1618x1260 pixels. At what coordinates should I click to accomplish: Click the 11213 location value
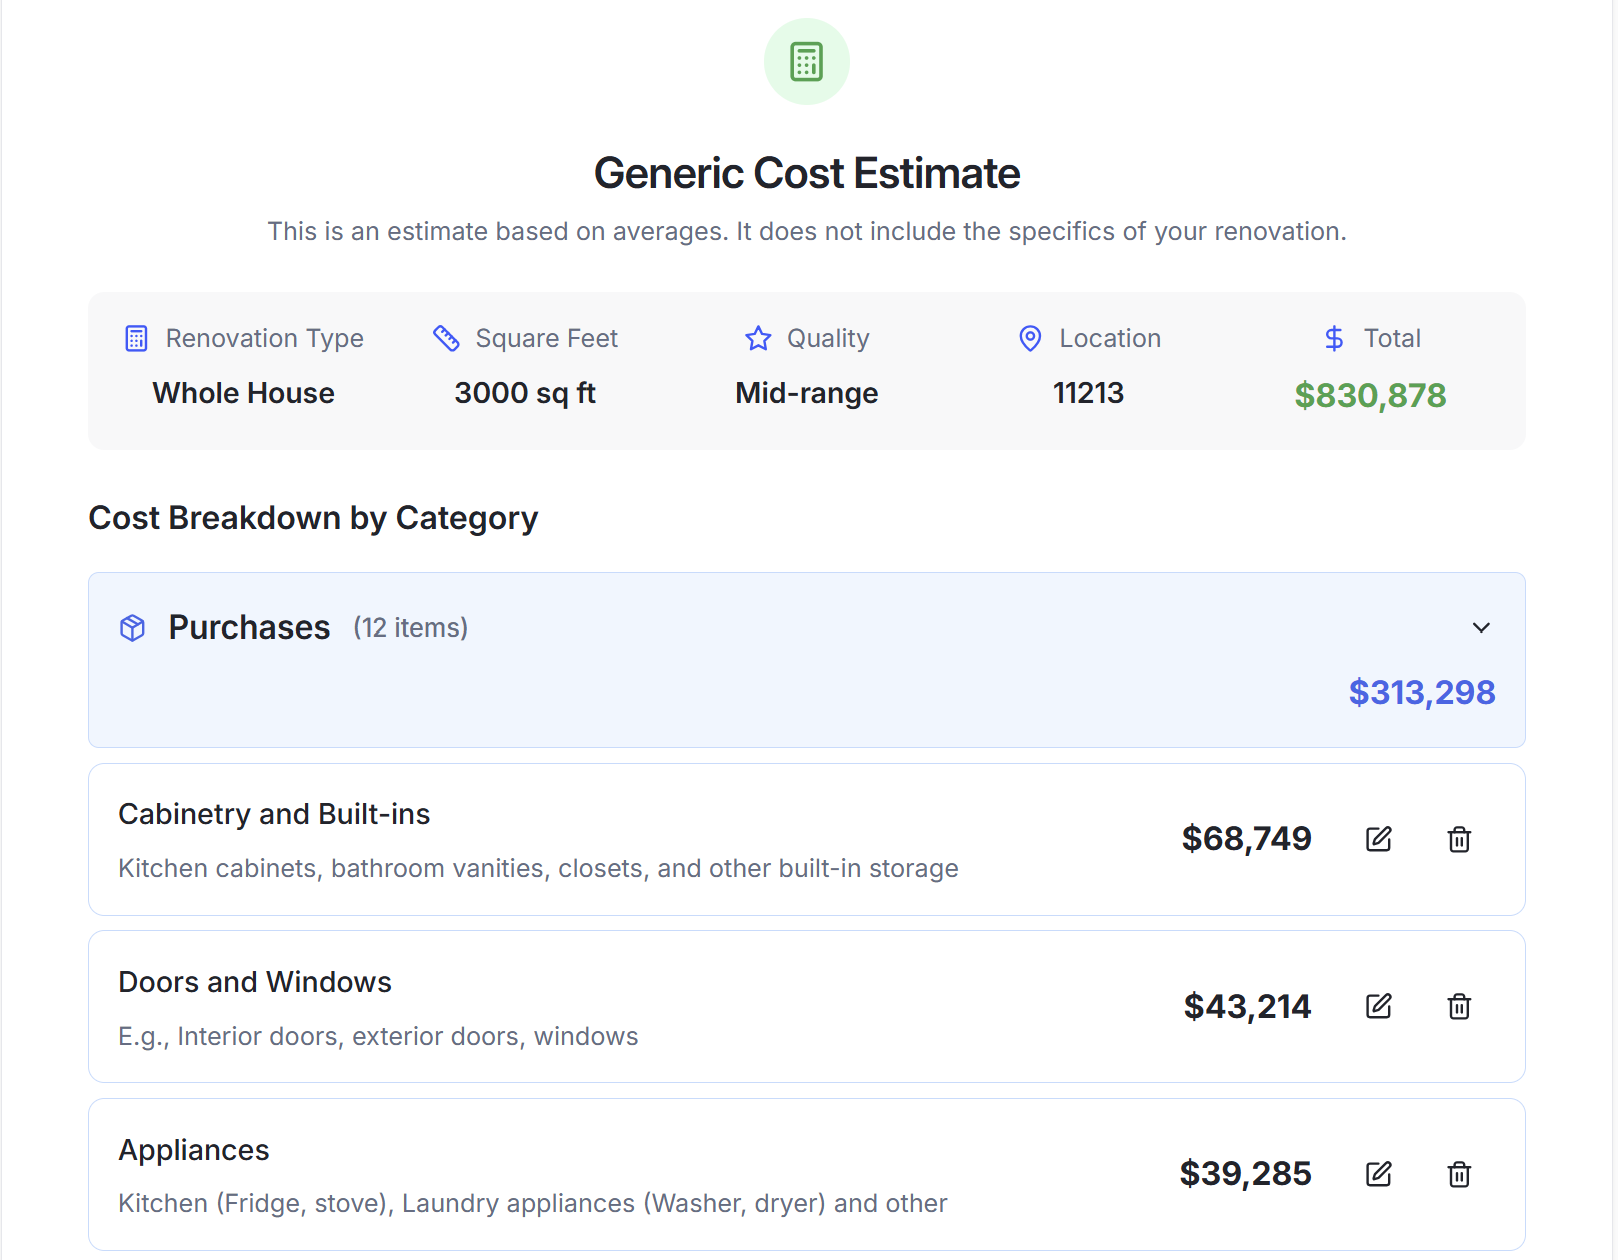(x=1088, y=393)
